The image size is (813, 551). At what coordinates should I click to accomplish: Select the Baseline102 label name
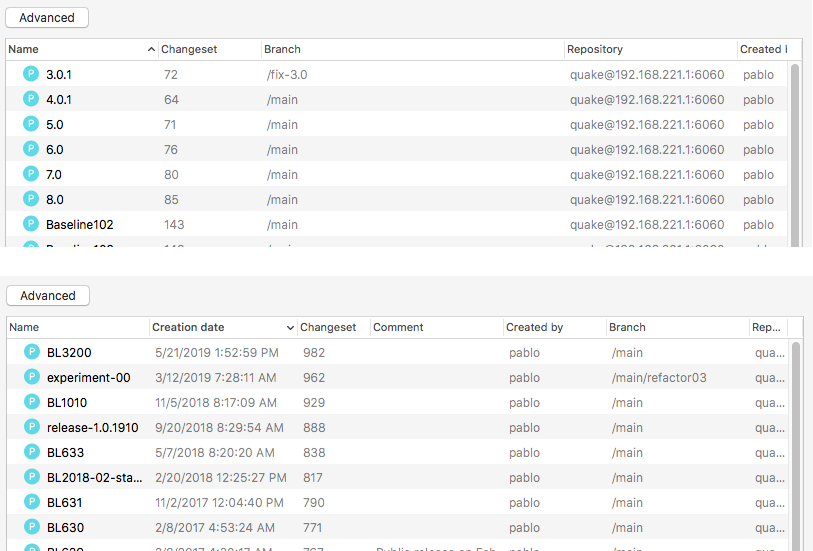(x=79, y=224)
